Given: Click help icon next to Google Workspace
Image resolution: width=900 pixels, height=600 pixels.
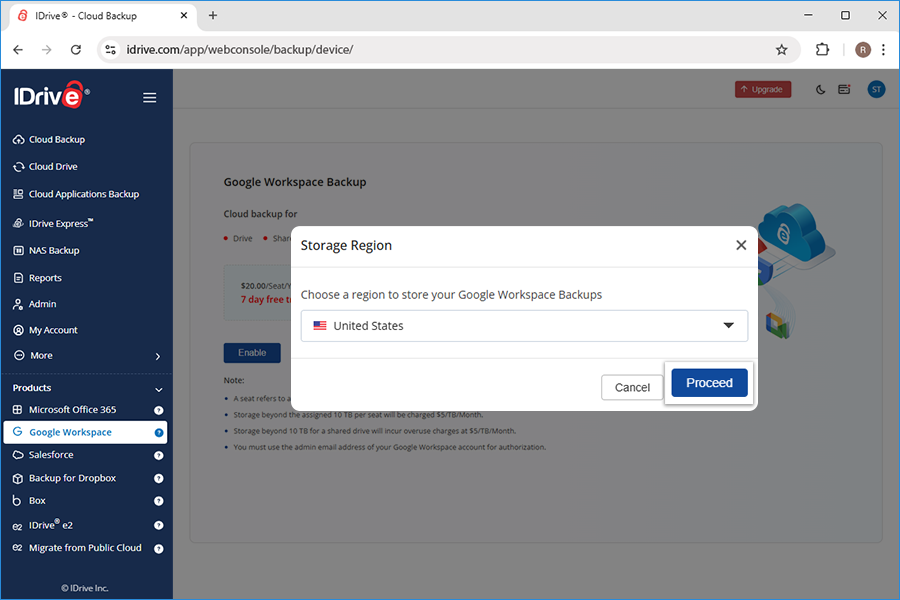Looking at the screenshot, I should coord(158,433).
